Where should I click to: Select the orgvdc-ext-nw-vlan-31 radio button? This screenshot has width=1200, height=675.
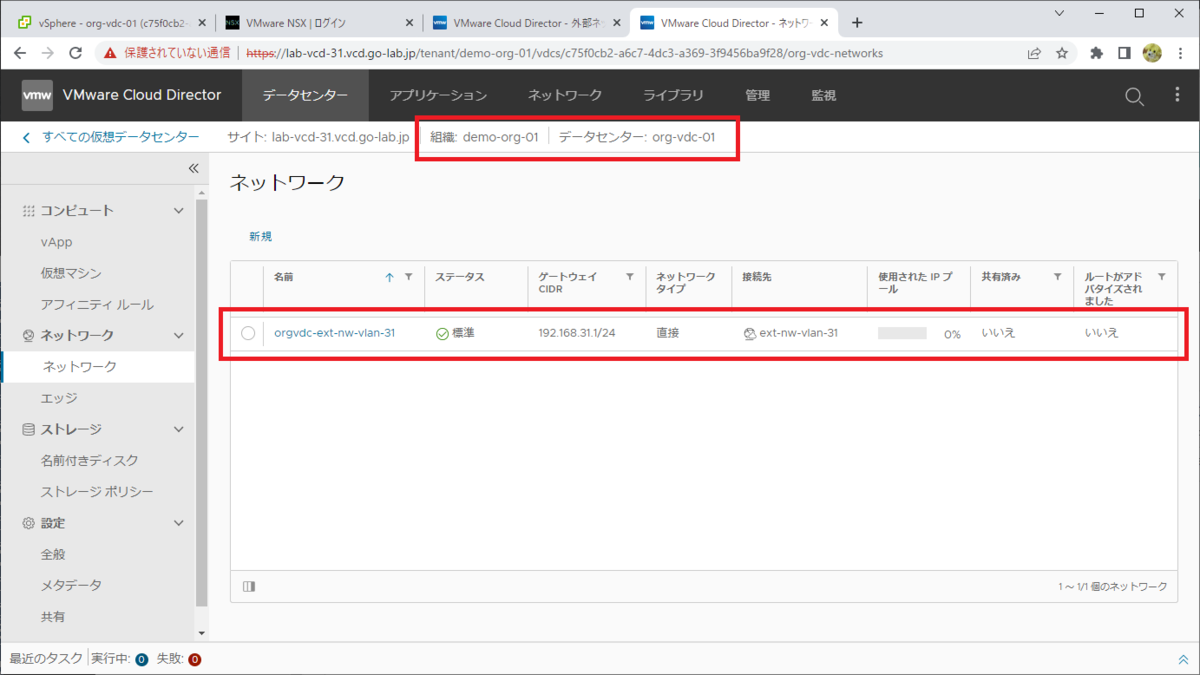248,333
